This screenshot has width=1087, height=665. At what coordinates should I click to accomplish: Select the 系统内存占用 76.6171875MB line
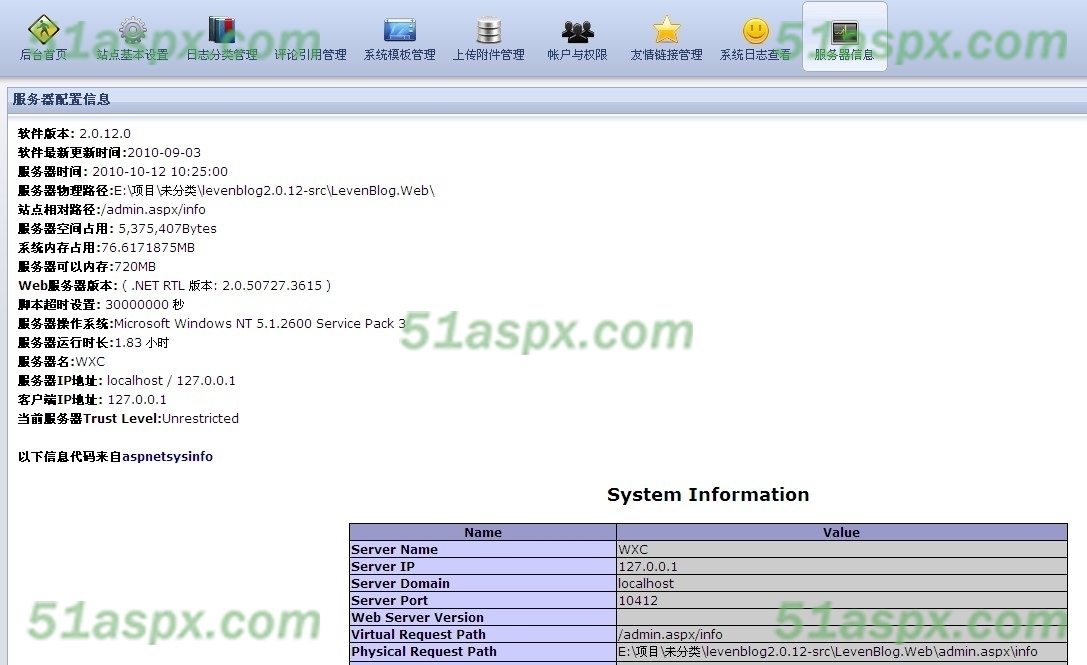tap(106, 248)
